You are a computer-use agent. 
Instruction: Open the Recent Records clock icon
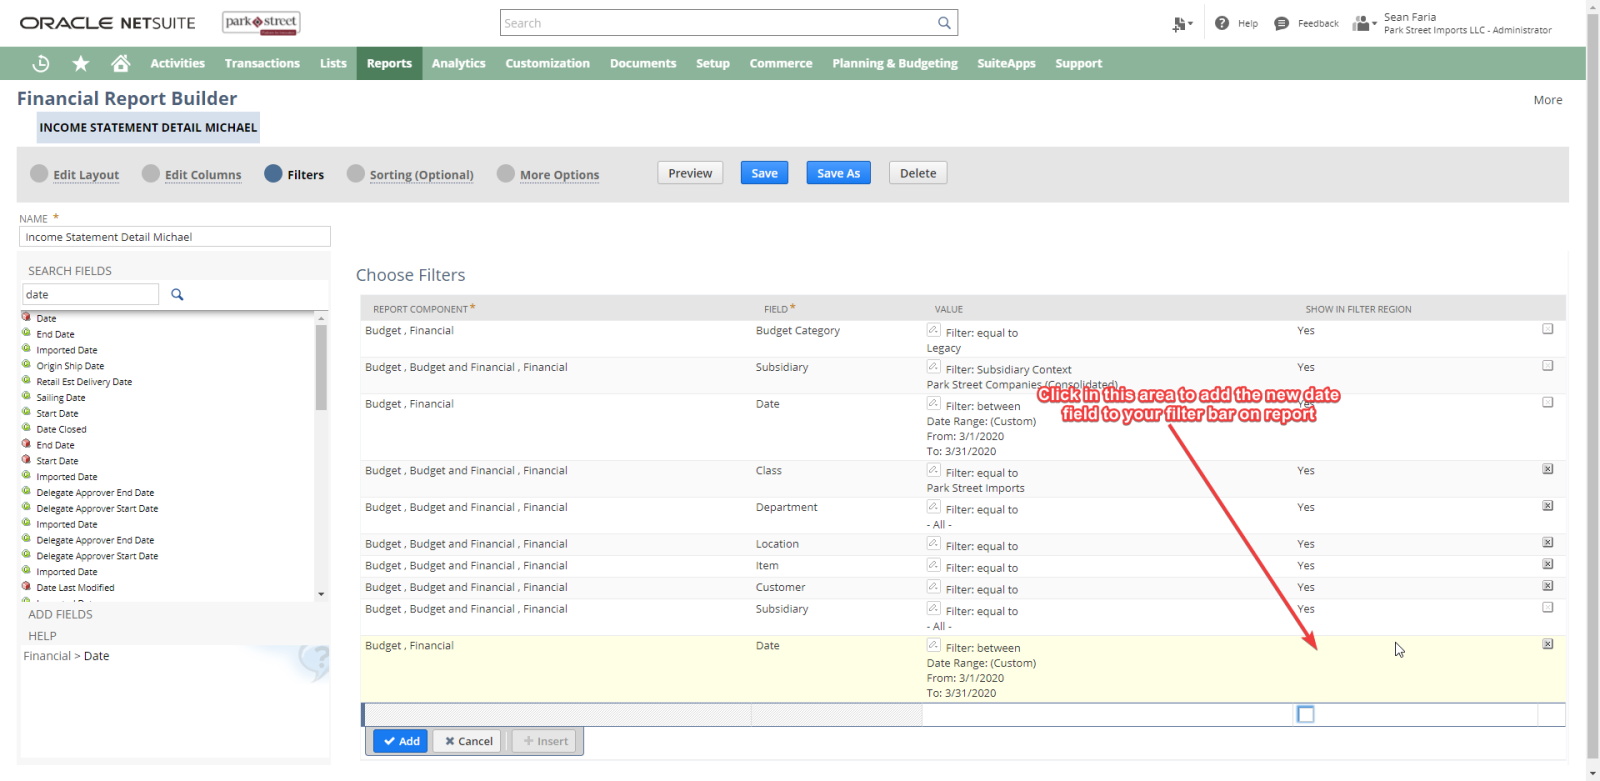(x=41, y=63)
